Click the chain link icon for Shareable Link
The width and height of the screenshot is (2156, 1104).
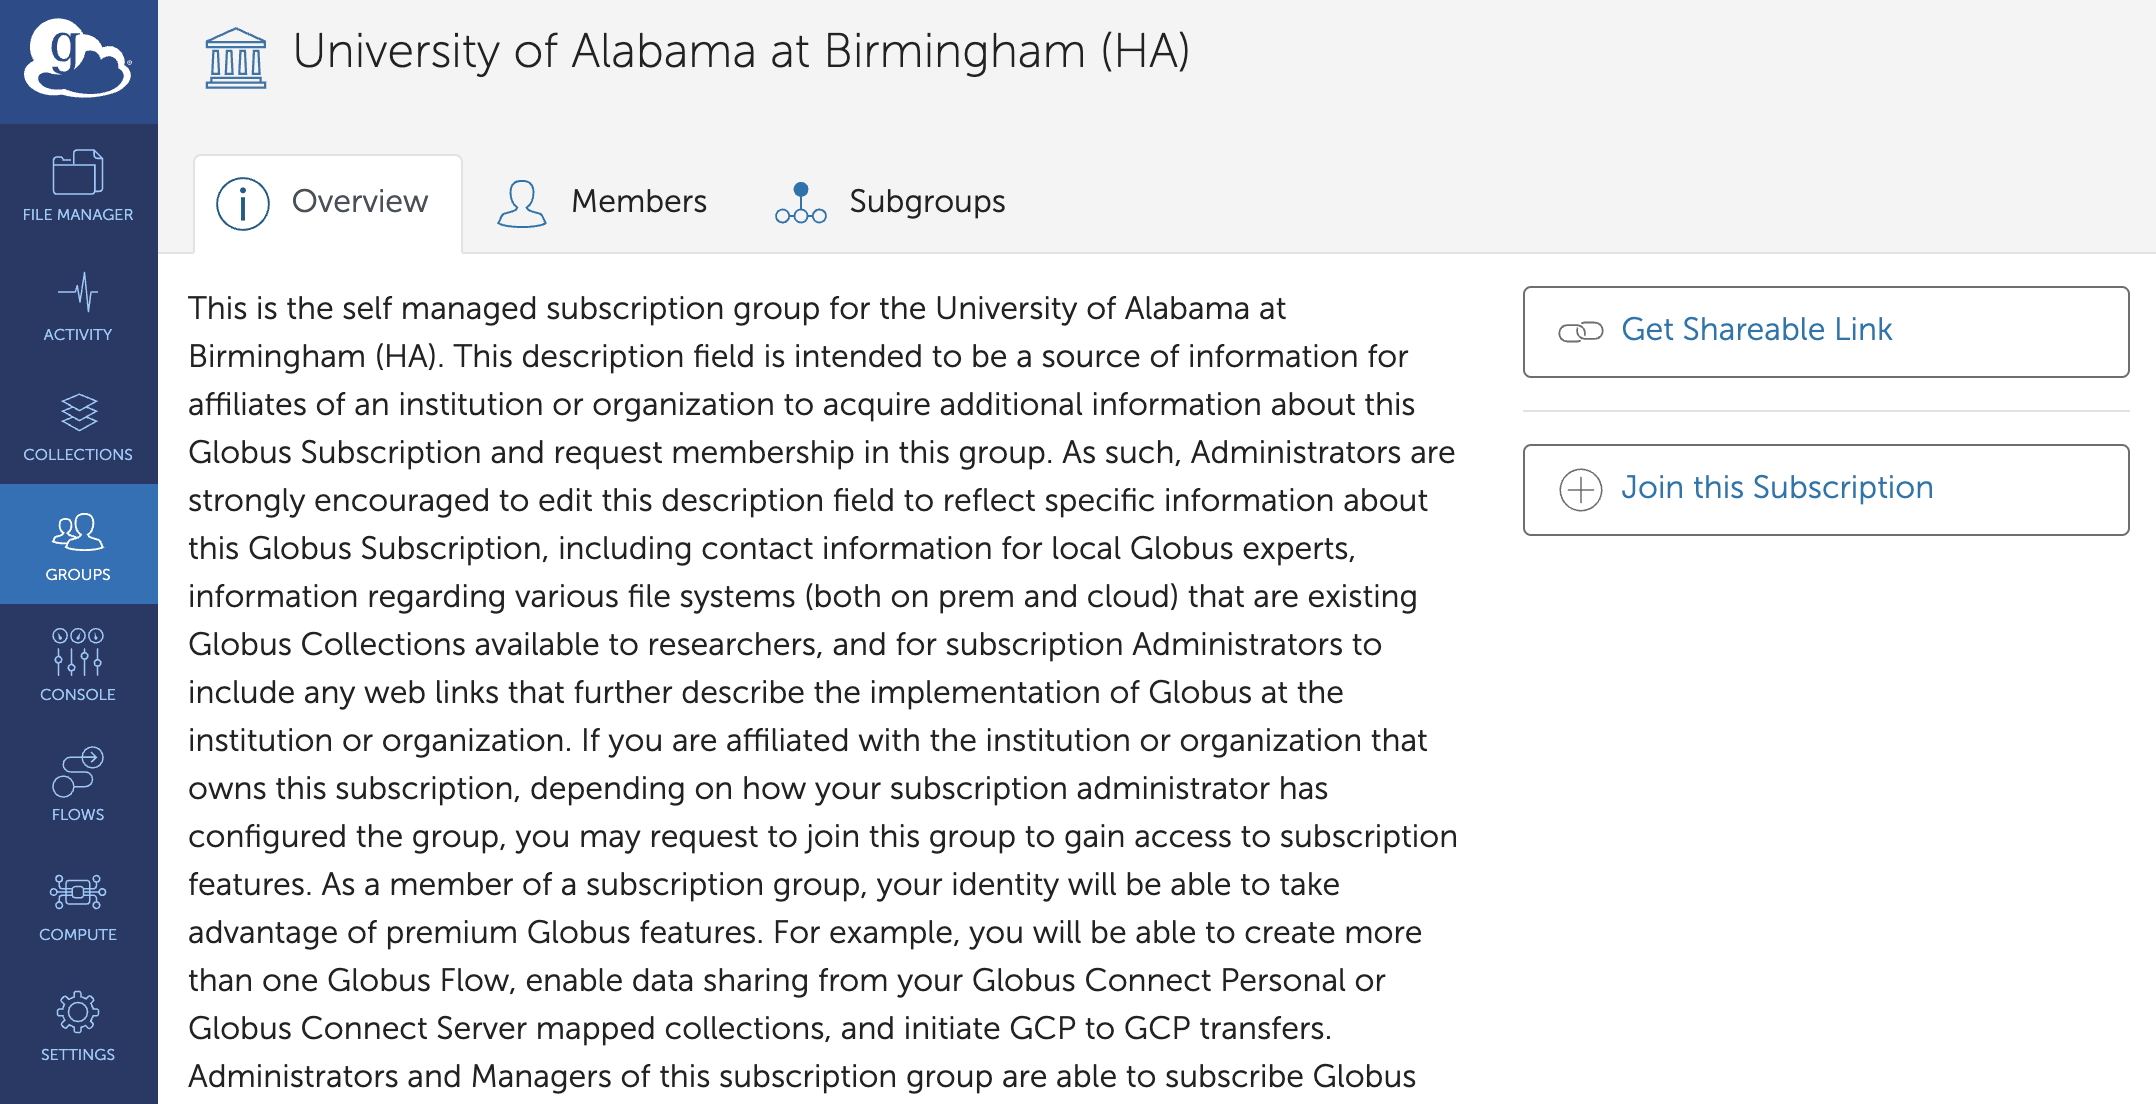click(1580, 332)
